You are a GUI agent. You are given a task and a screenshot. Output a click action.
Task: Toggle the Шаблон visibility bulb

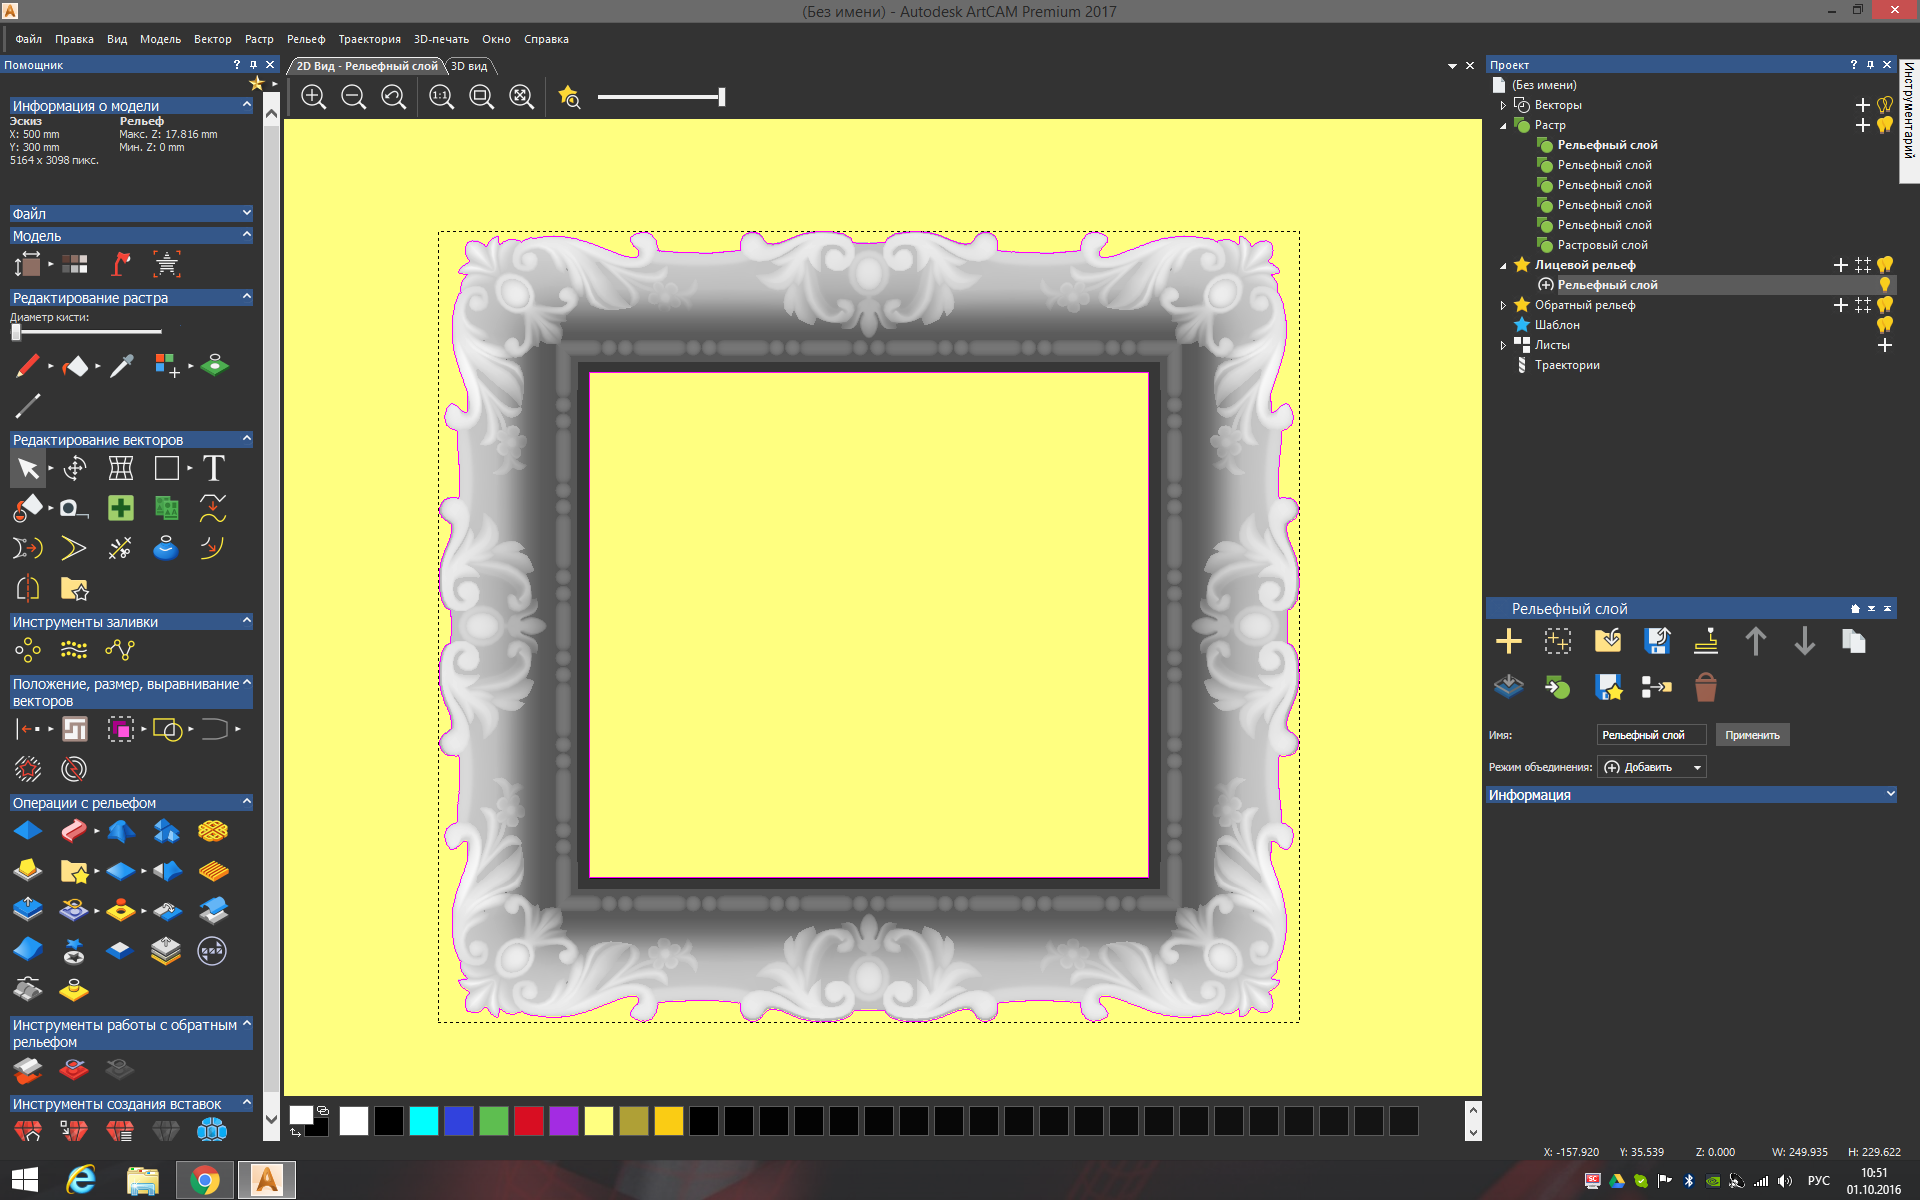[1884, 325]
